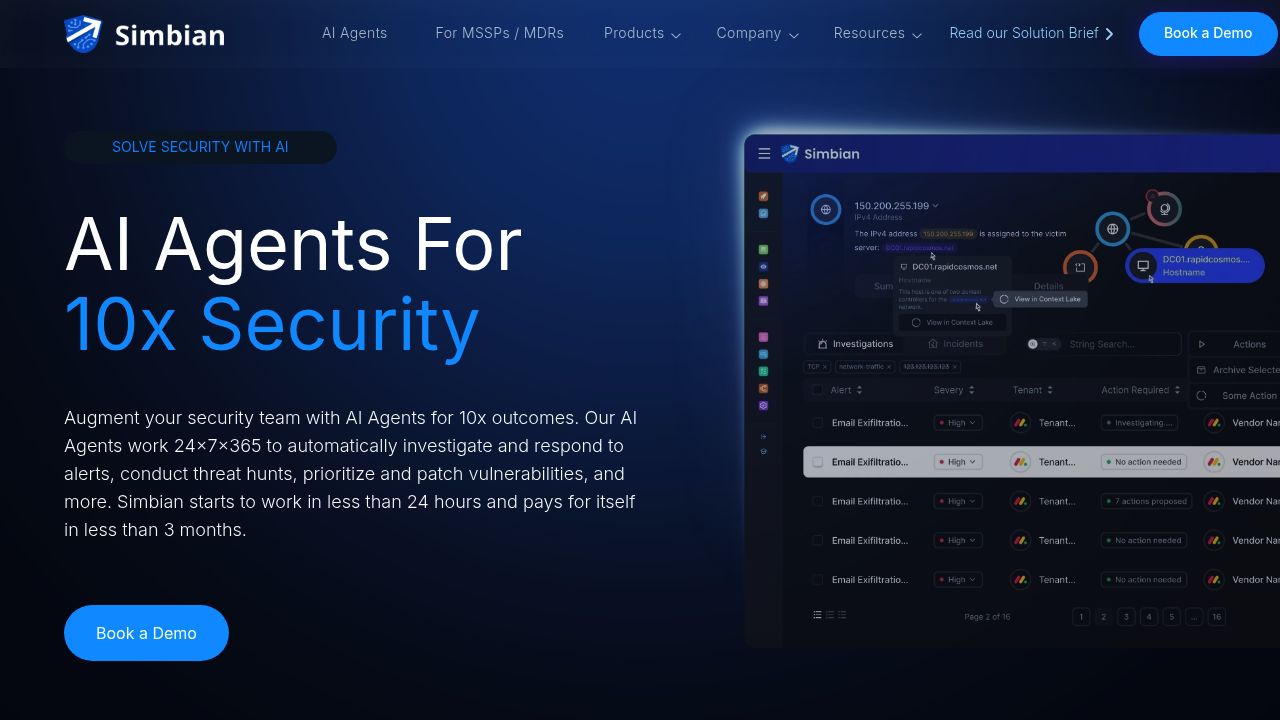Expand the Company menu chevron
The image size is (1280, 720).
[x=794, y=35]
